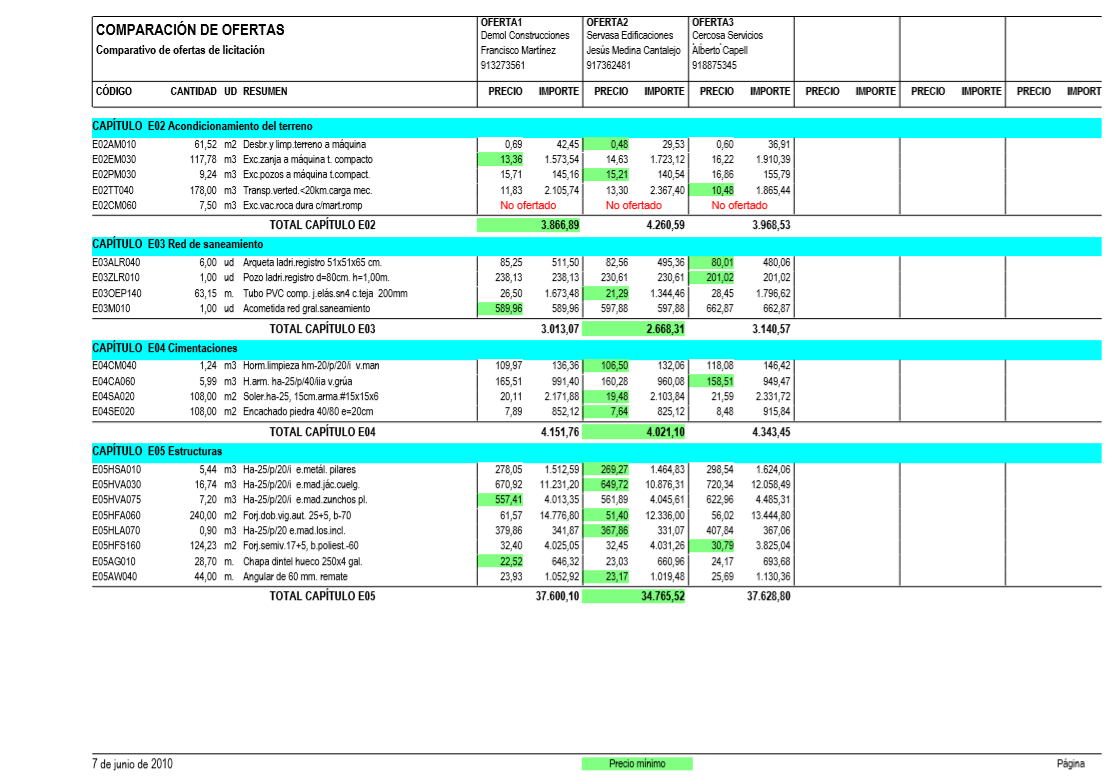Select the E05HFA060 row code
This screenshot has width=1116, height=784.
tap(116, 515)
